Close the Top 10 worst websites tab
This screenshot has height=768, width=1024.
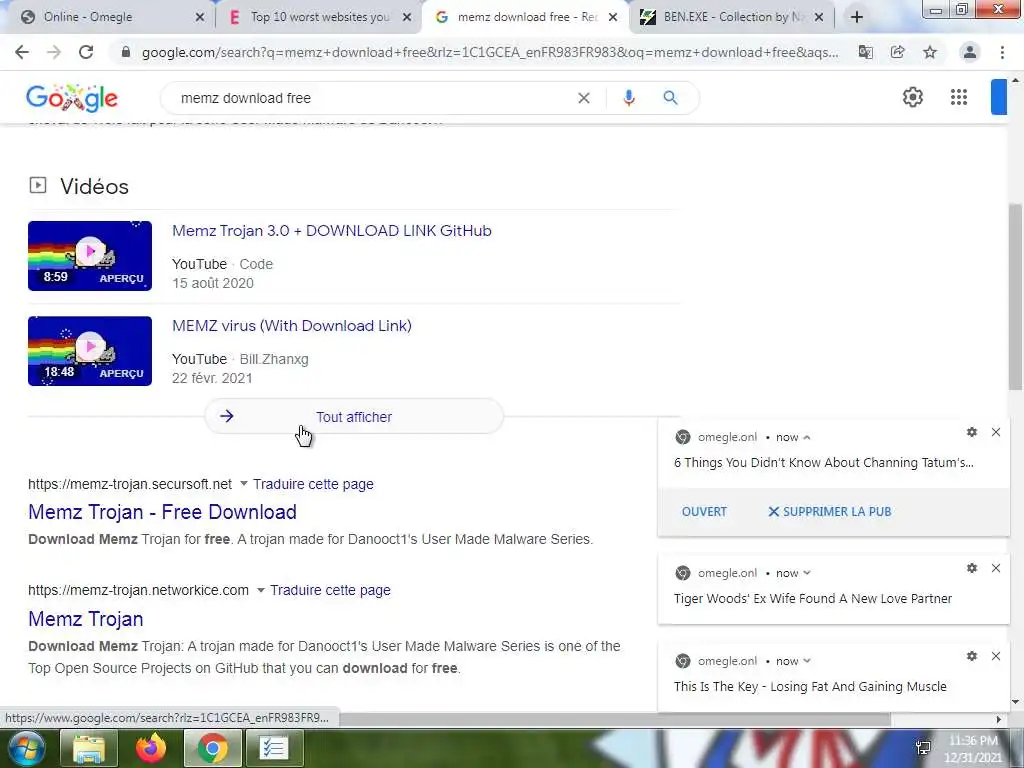point(407,18)
